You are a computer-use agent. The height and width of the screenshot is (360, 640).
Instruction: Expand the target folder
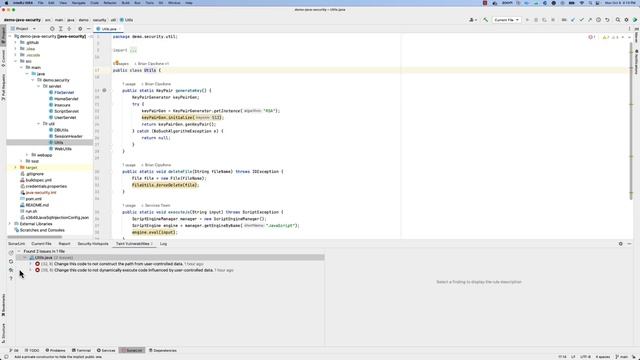click(16, 167)
